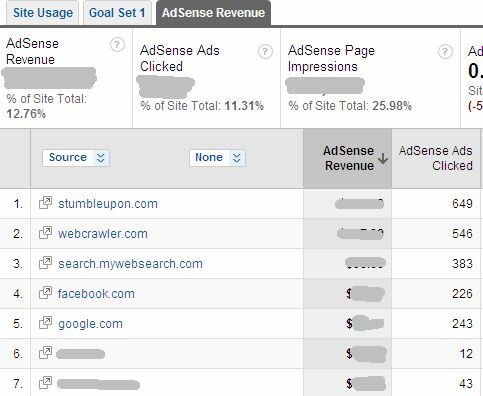The width and height of the screenshot is (483, 396).
Task: Open external link icon in row 7
Action: tap(45, 383)
